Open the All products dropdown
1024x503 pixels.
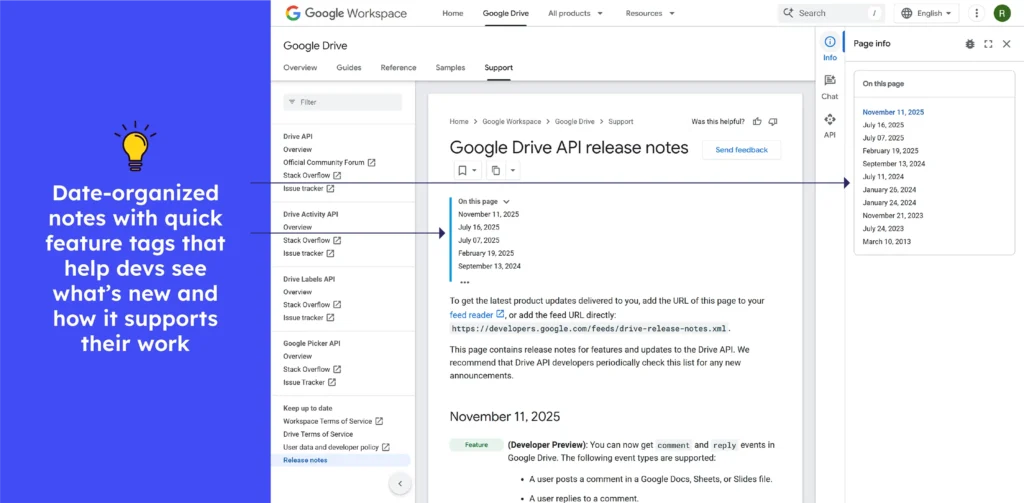click(x=575, y=13)
